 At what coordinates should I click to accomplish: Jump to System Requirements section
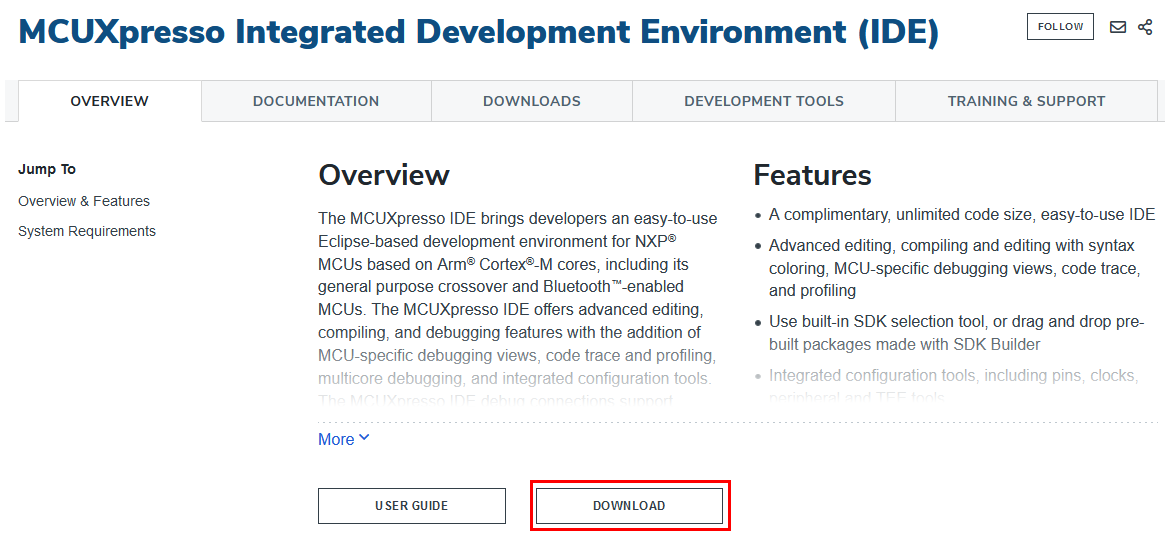point(87,231)
